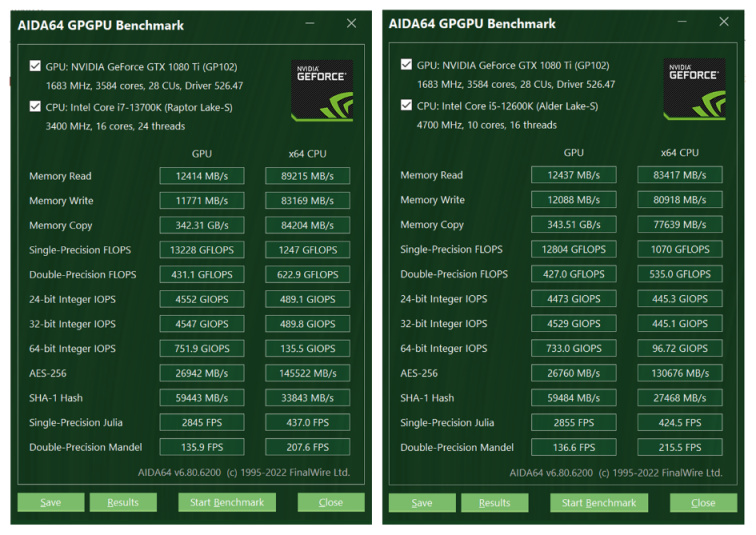Untick GPU checkbox in the i5-12600K window
Screen dimensions: 756x535
click(406, 64)
